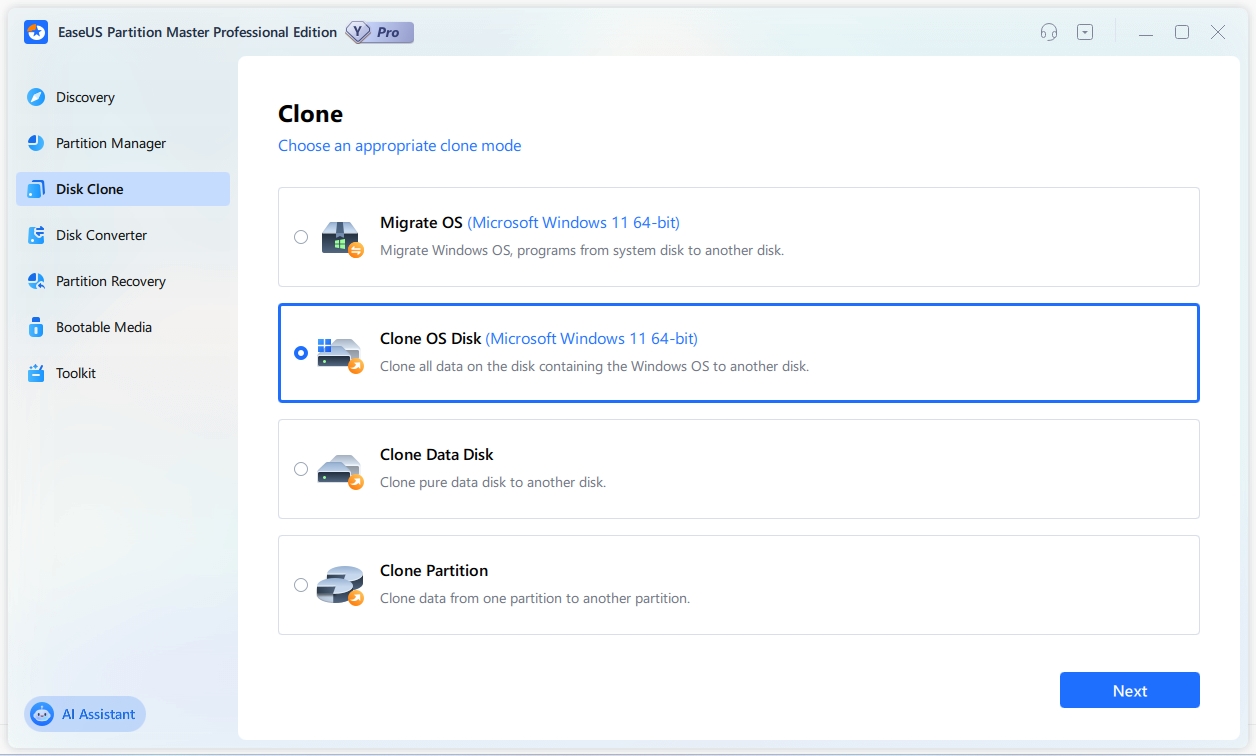Click the AI Assistant robot icon
This screenshot has width=1256, height=756.
pos(42,714)
